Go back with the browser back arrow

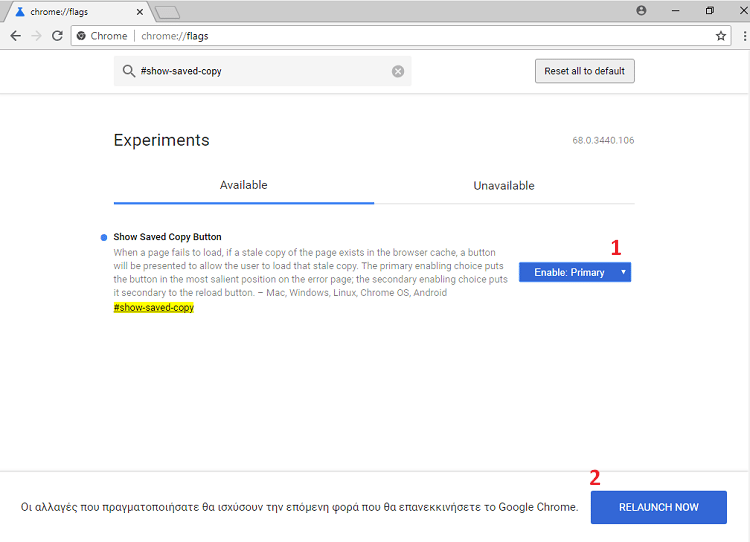point(16,36)
